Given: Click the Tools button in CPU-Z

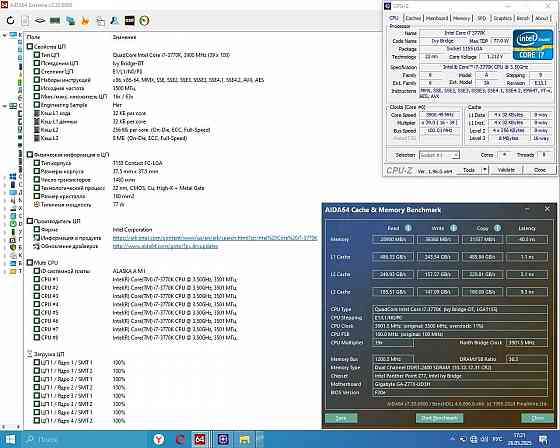Looking at the screenshot, I should point(469,170).
